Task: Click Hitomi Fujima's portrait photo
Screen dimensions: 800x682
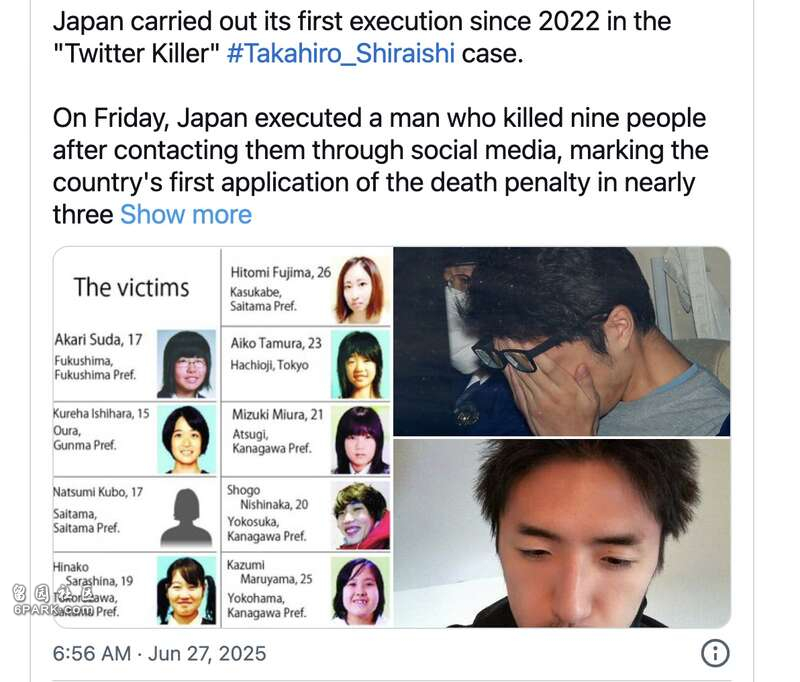Action: (360, 289)
